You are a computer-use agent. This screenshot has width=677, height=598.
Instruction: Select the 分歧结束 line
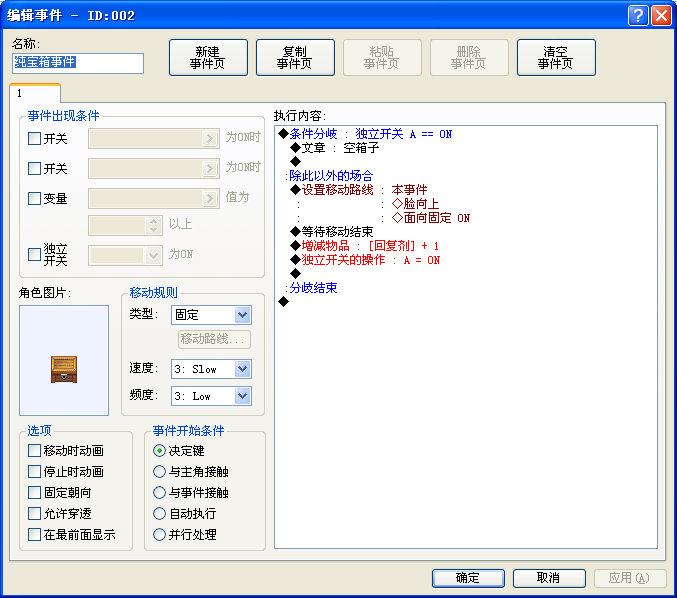pyautogui.click(x=311, y=288)
